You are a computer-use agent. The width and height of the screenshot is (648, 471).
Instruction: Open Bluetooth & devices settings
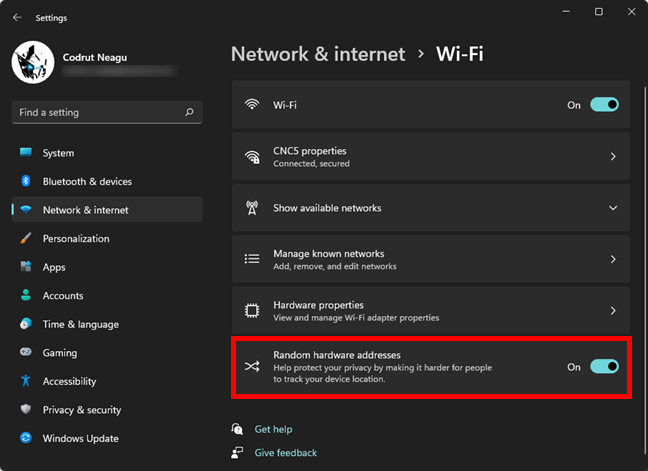click(107, 181)
